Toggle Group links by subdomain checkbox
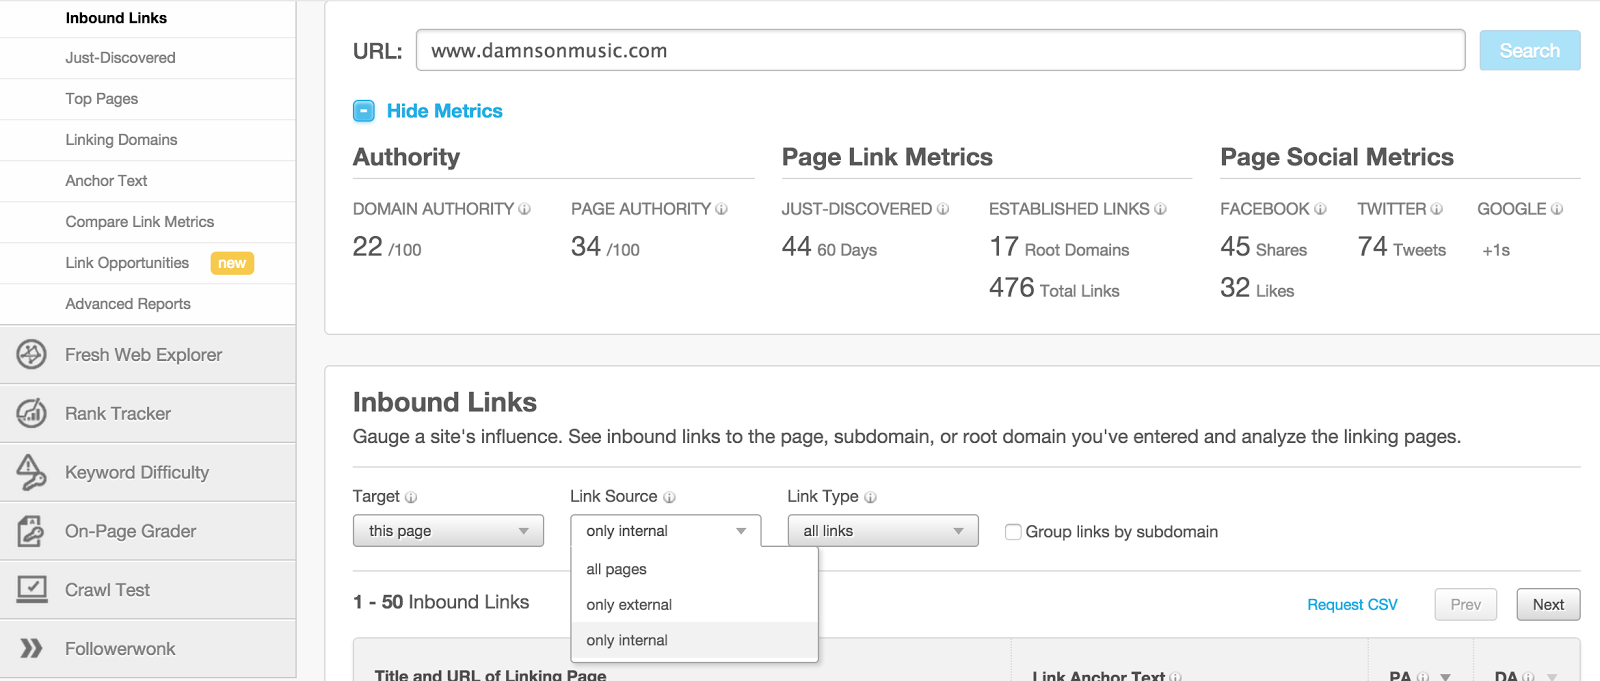 (1013, 532)
